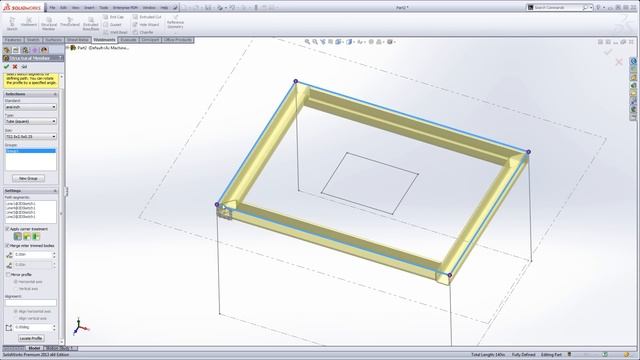Open the Edit menu
Image resolution: width=640 pixels, height=360 pixels.
click(63, 7)
